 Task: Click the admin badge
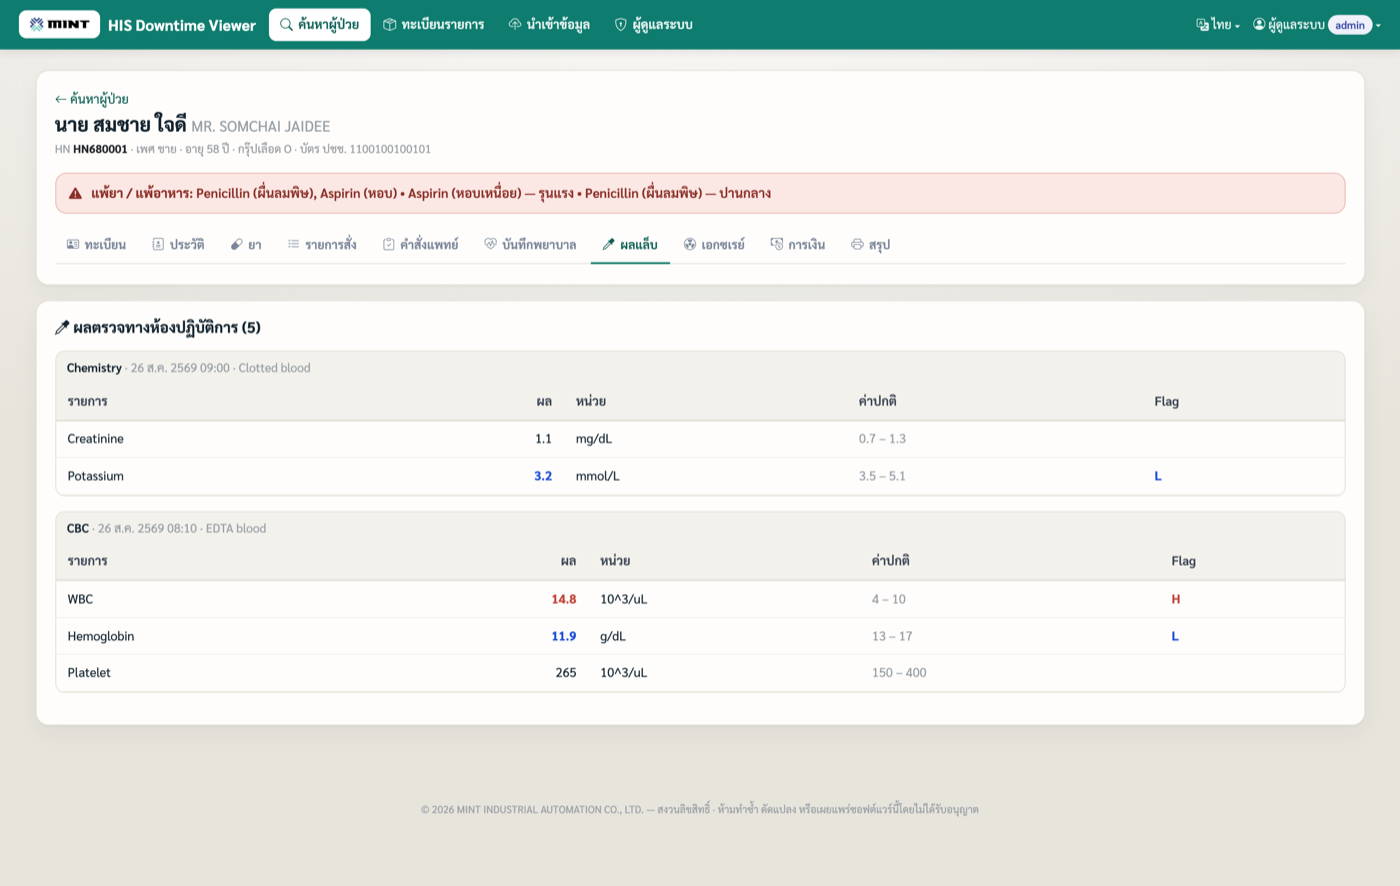tap(1350, 25)
